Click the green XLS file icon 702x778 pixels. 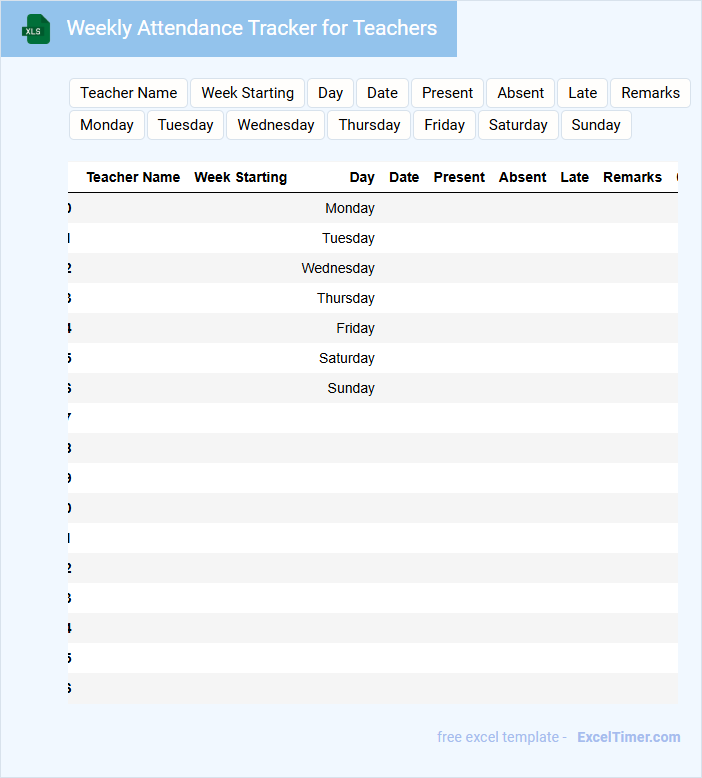(36, 29)
